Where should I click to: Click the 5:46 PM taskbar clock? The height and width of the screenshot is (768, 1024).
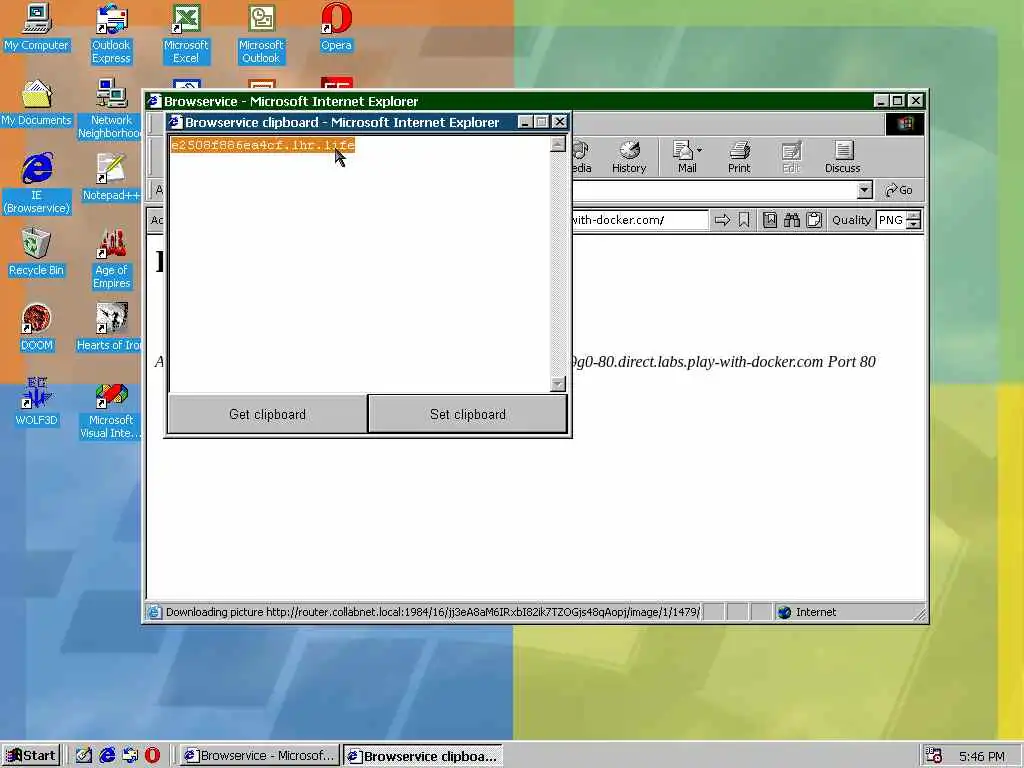click(x=982, y=756)
